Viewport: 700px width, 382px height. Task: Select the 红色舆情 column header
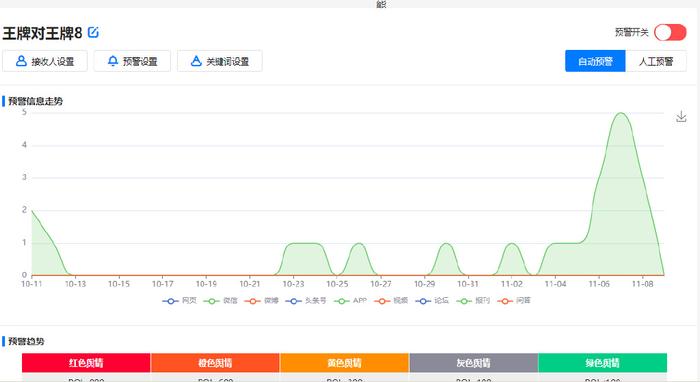coord(86,363)
